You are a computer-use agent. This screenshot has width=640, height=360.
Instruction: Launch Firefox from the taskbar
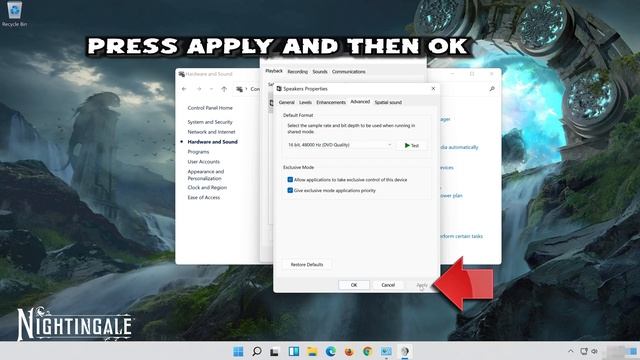(x=349, y=351)
